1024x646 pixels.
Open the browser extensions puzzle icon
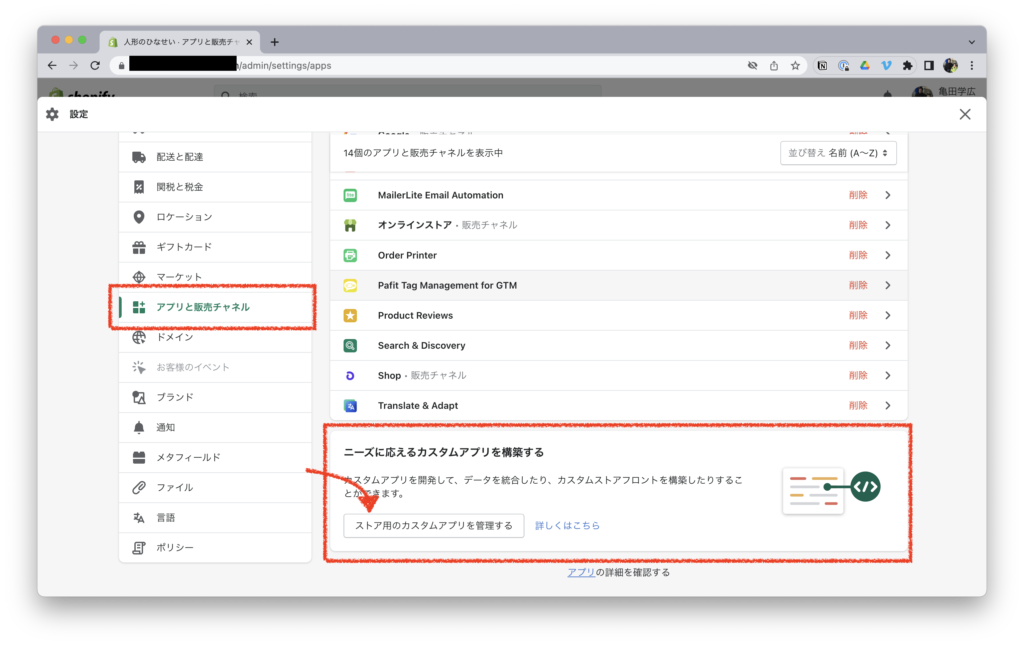907,65
